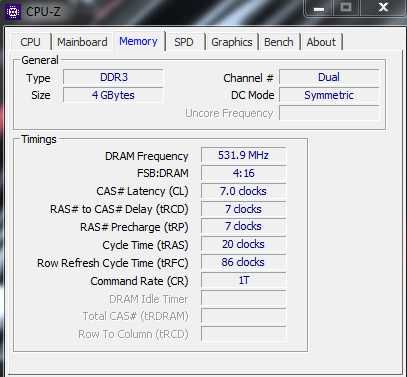Click the 7.0 clocks CAS latency value

243,191
